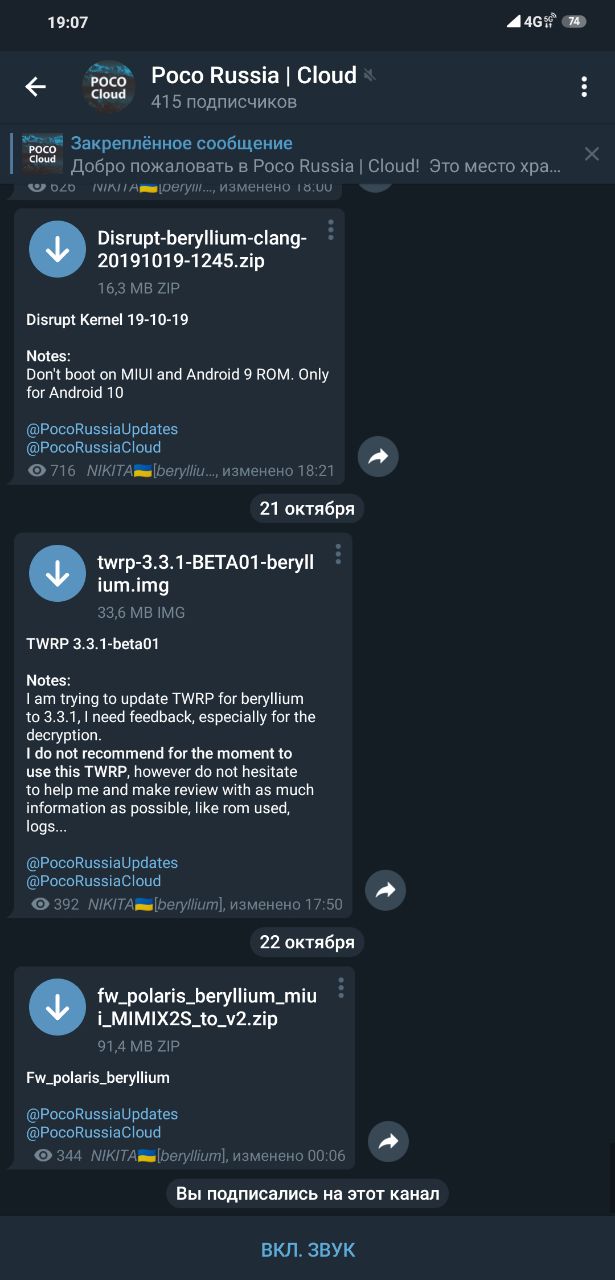Viewport: 615px width, 1280px height.
Task: Open options for the TWRP image file
Action: click(338, 554)
